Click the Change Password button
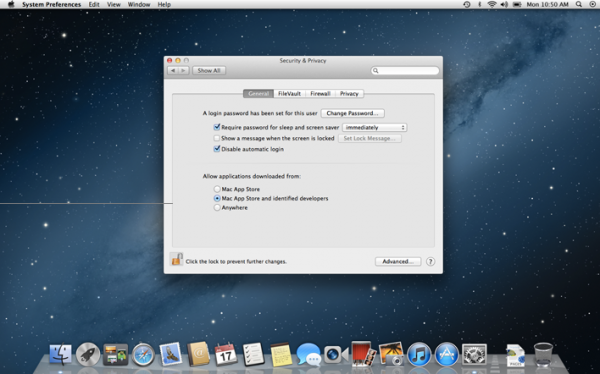The image size is (600, 374). click(x=352, y=113)
